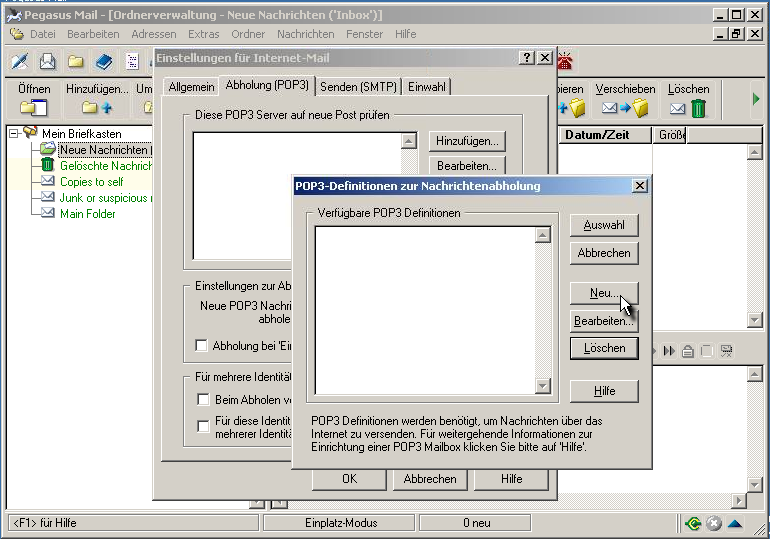Viewport: 770px width, 539px height.
Task: Click the Auswahl button
Action: pos(604,225)
